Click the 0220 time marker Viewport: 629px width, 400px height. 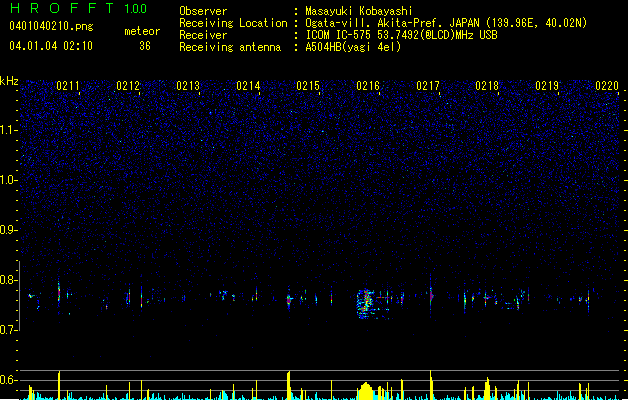[607, 85]
